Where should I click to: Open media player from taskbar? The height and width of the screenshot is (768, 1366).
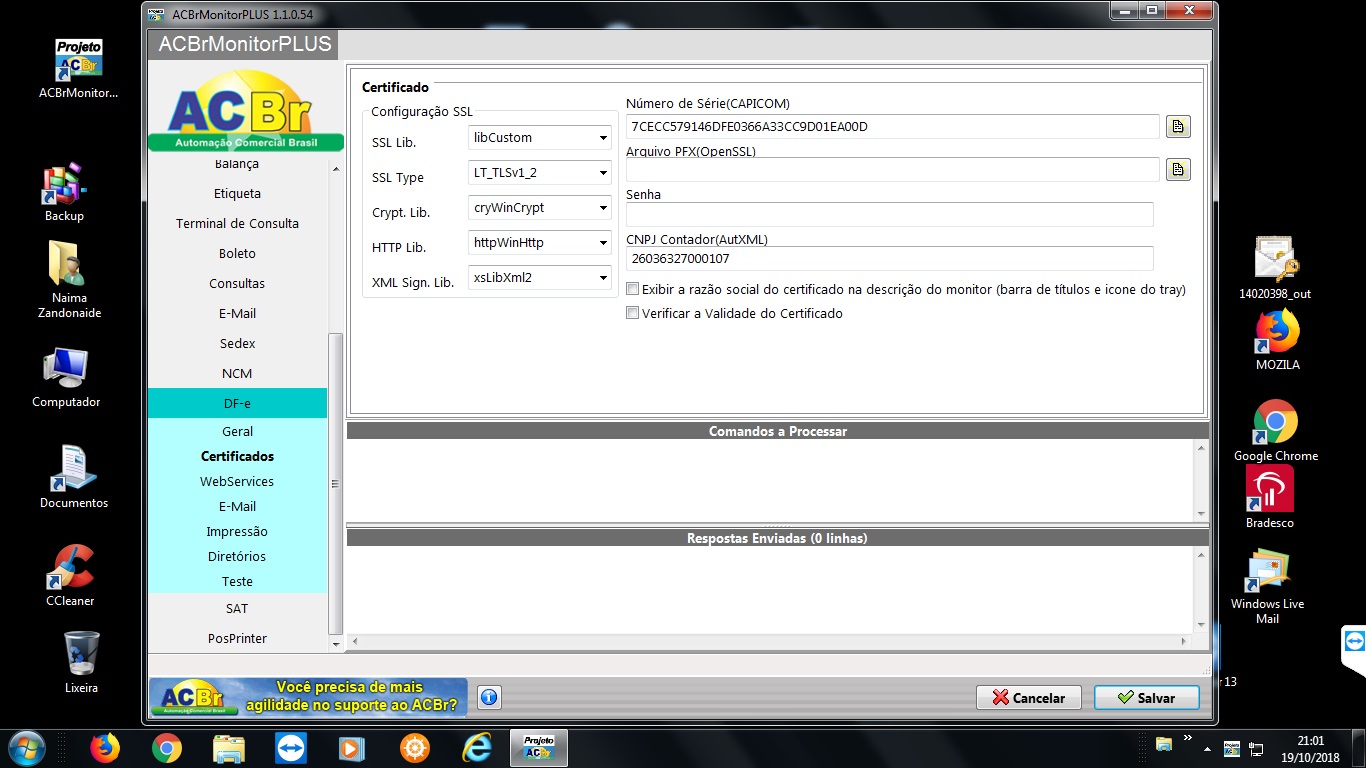[352, 748]
